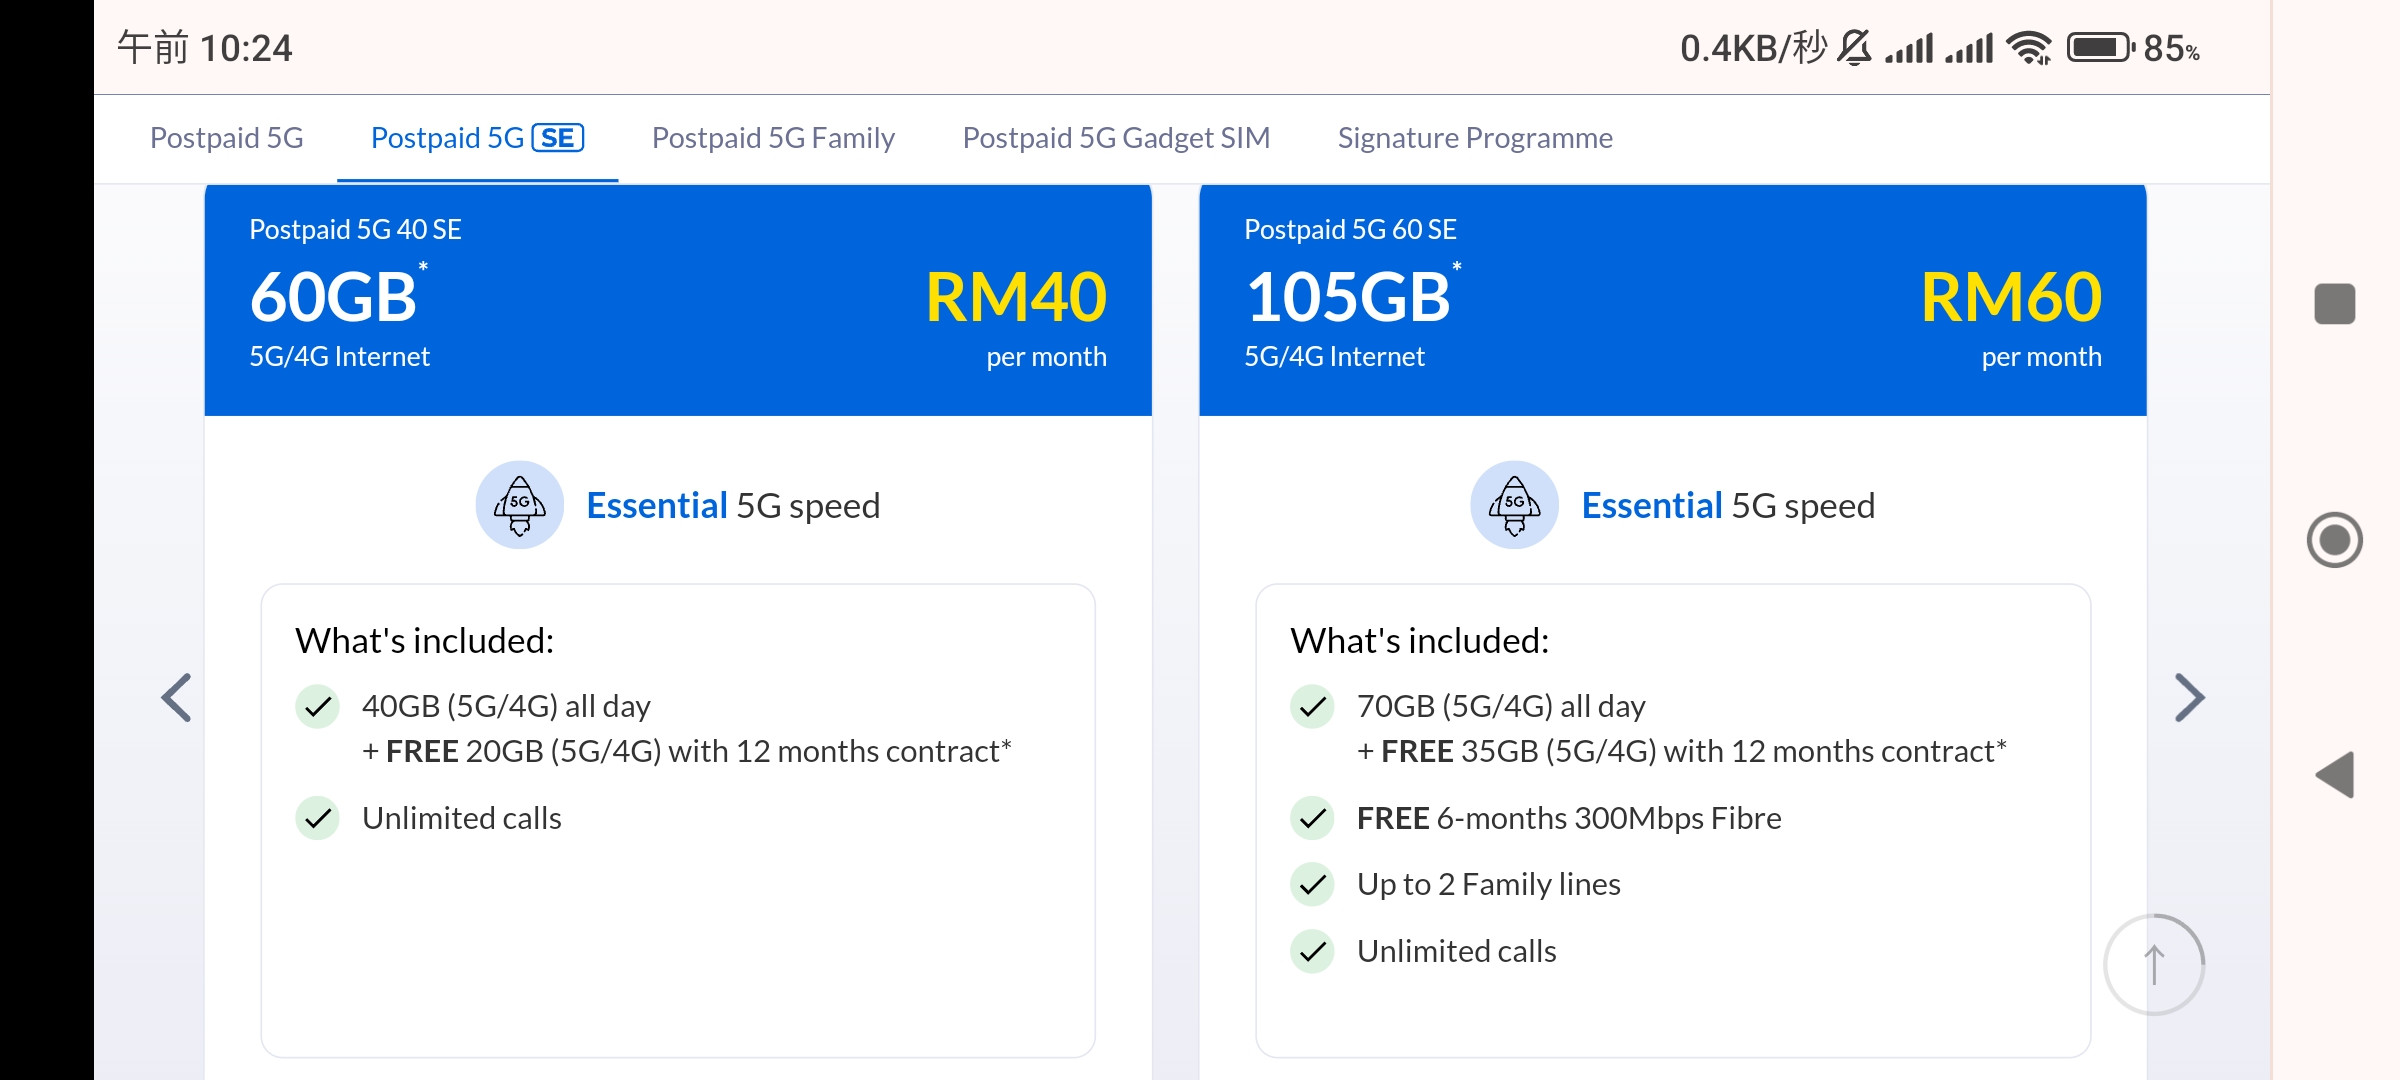
Task: Tap the scroll-to-top arrow button
Action: pyautogui.click(x=2154, y=965)
